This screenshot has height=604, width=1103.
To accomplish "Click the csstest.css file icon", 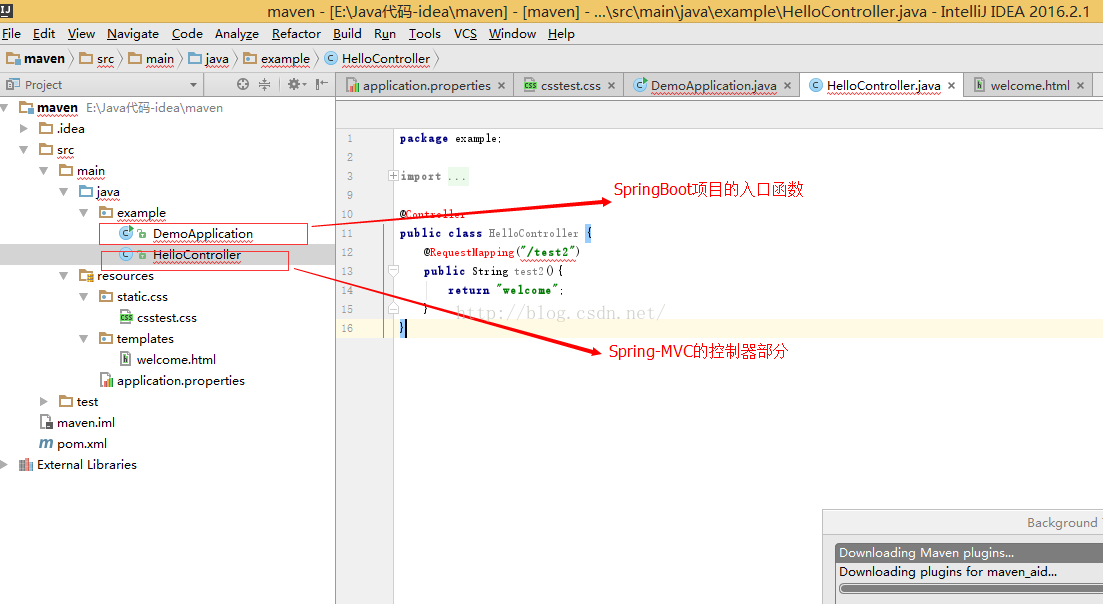I will 126,317.
